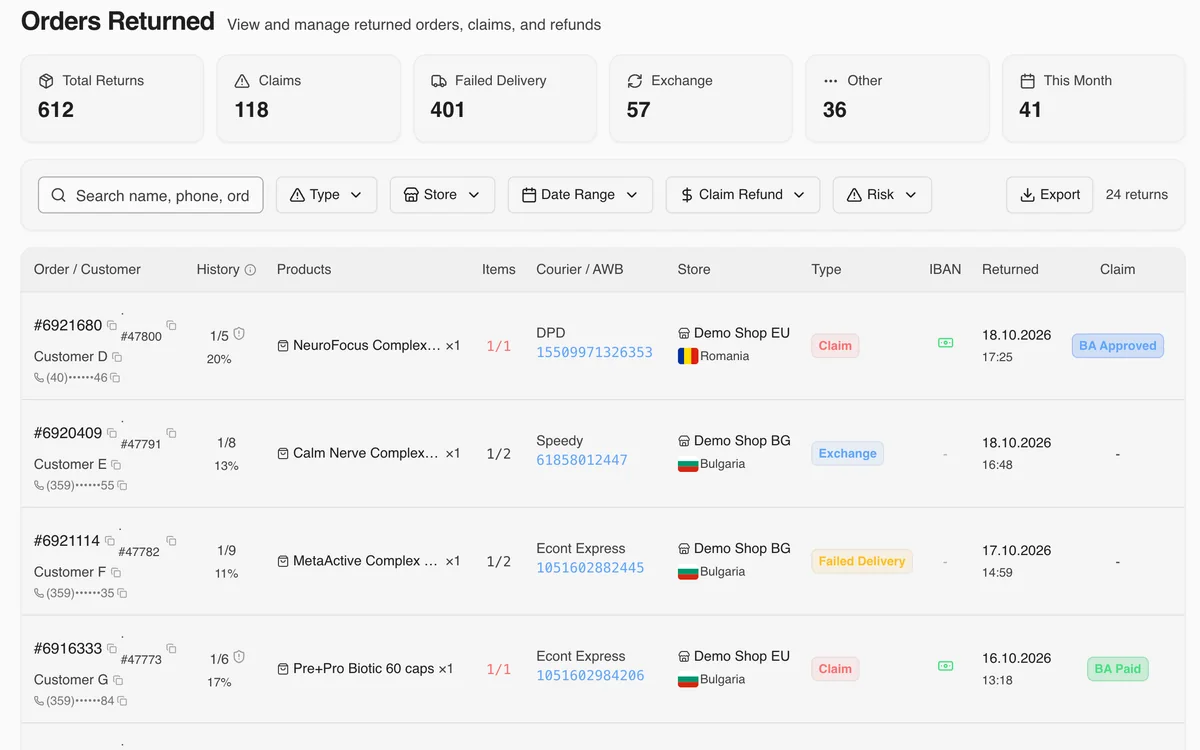This screenshot has height=750, width=1200.
Task: Copy the reference number #47791
Action: pyautogui.click(x=171, y=433)
